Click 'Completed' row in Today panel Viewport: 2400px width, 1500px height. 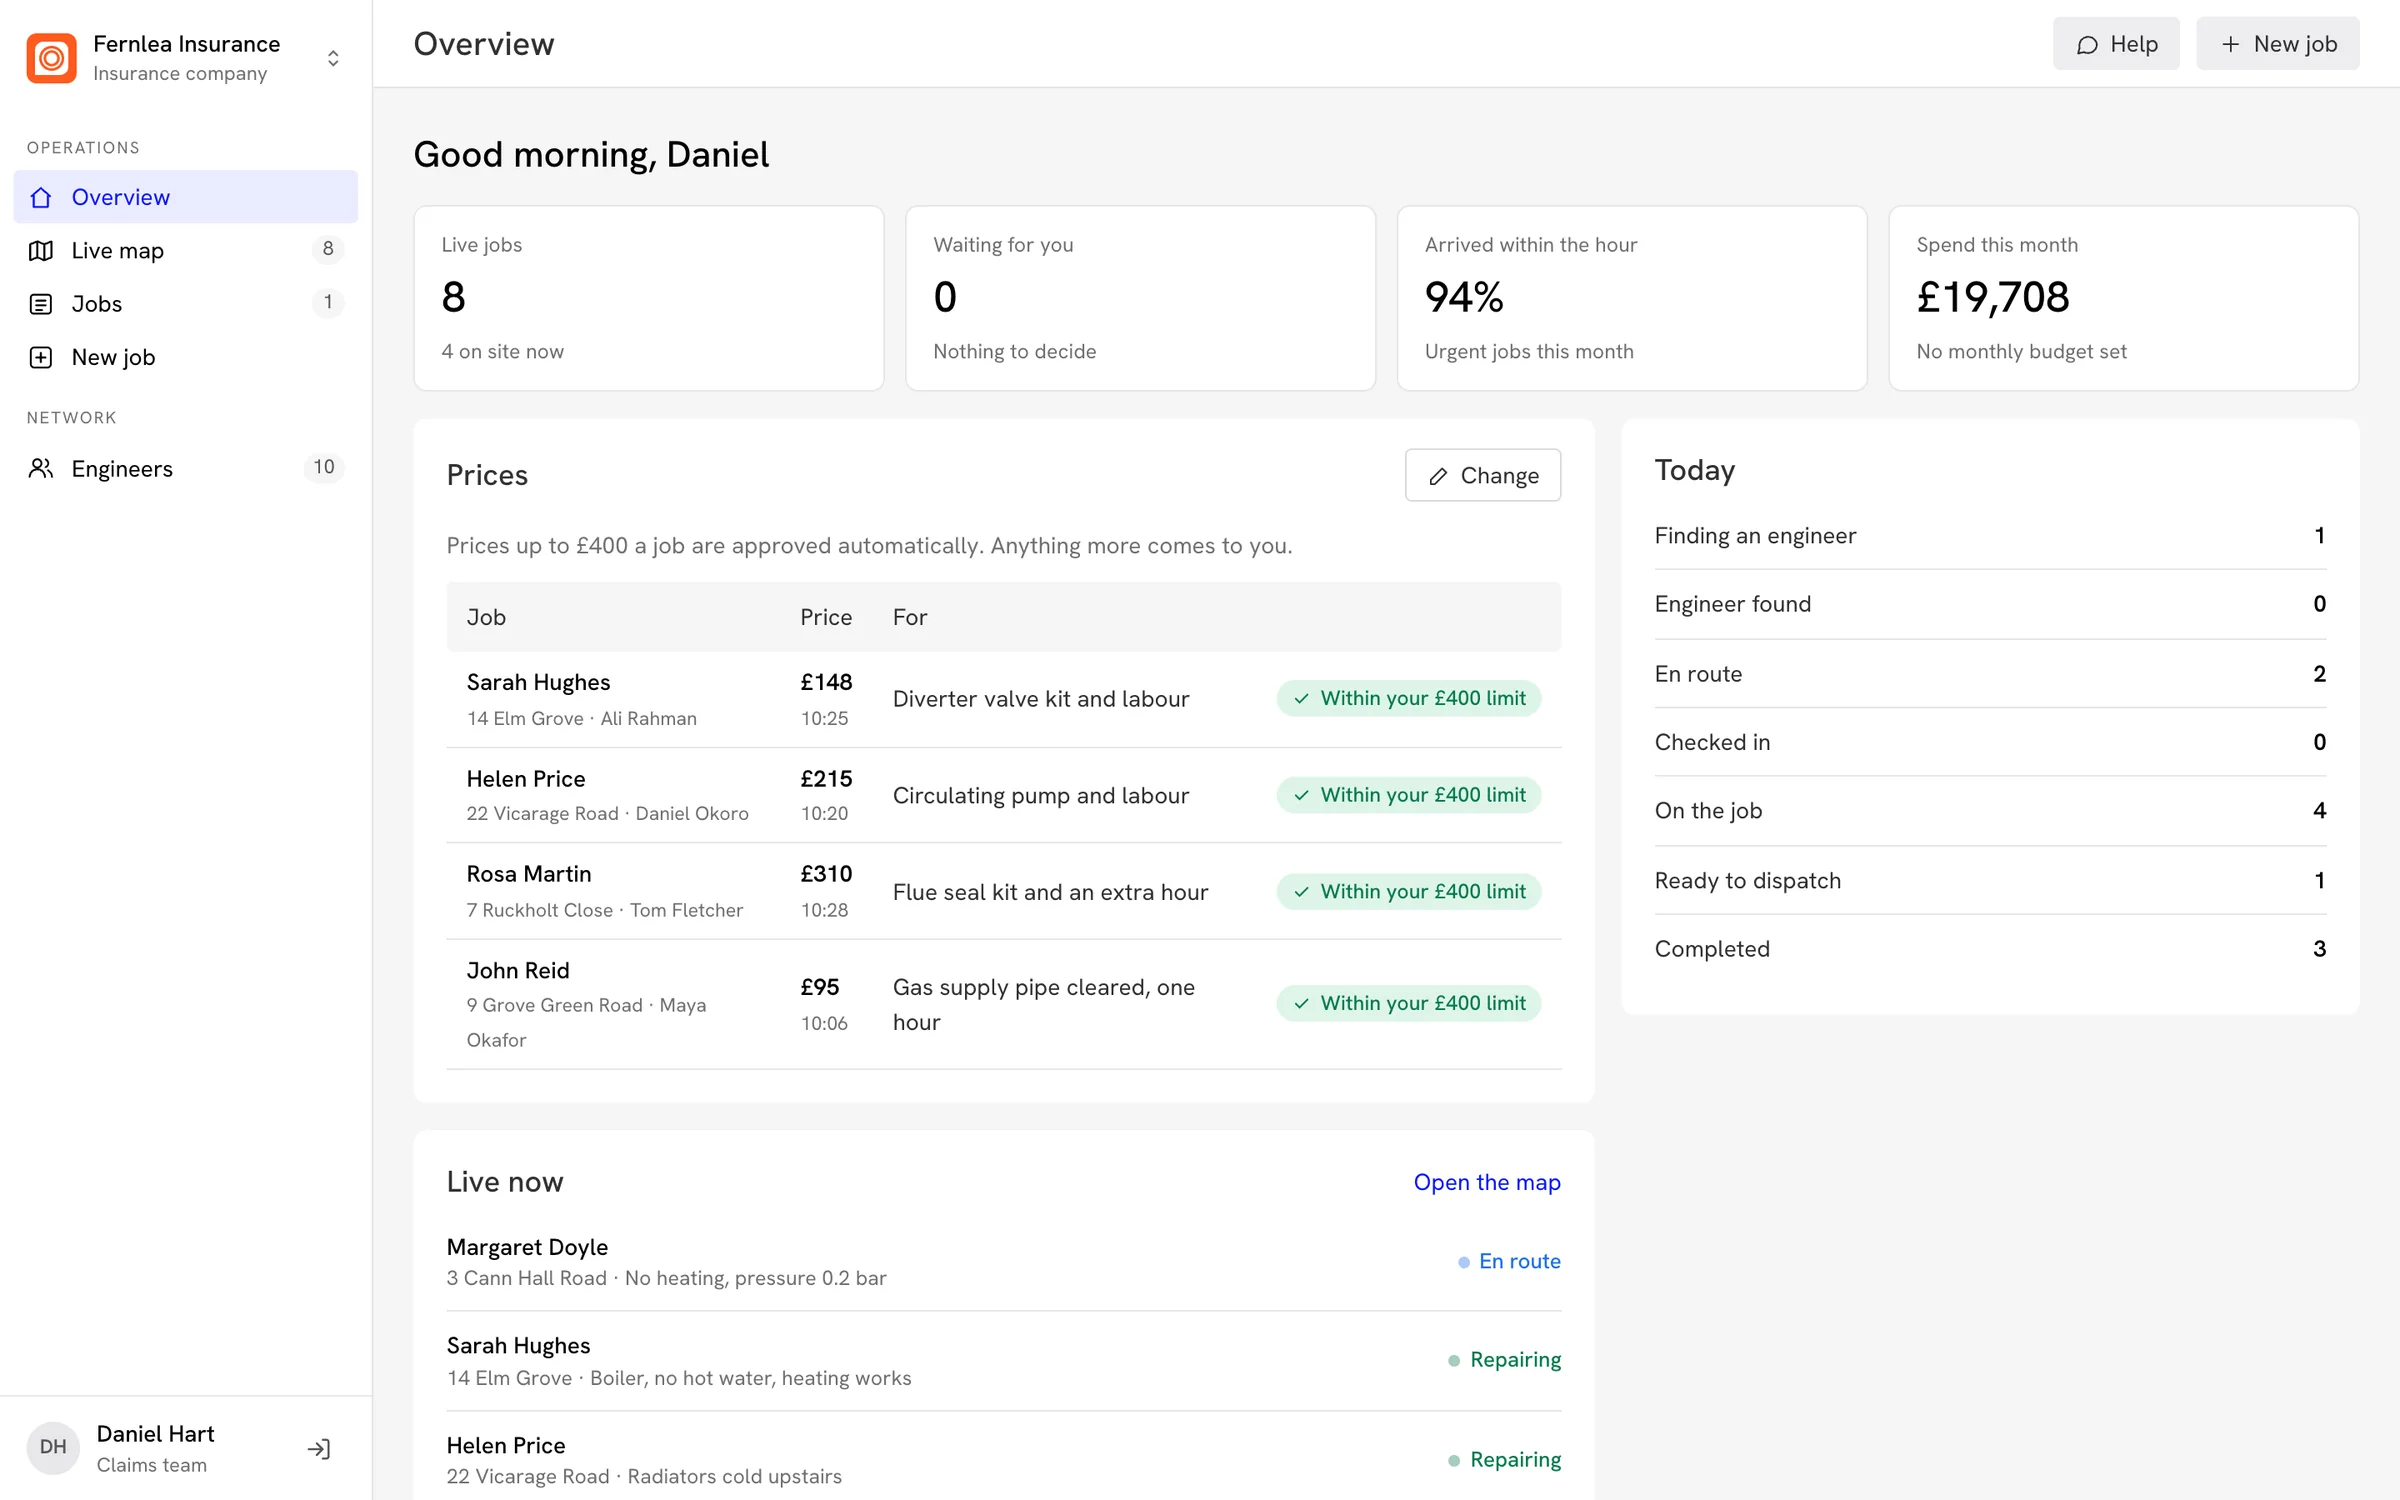(1990, 949)
